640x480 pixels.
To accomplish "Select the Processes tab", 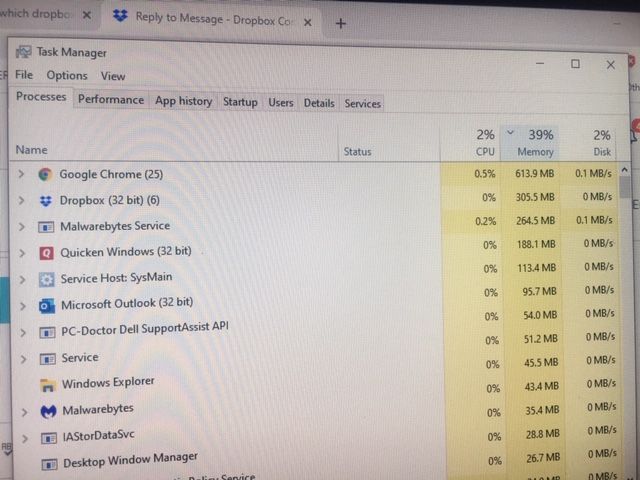I will [x=41, y=97].
